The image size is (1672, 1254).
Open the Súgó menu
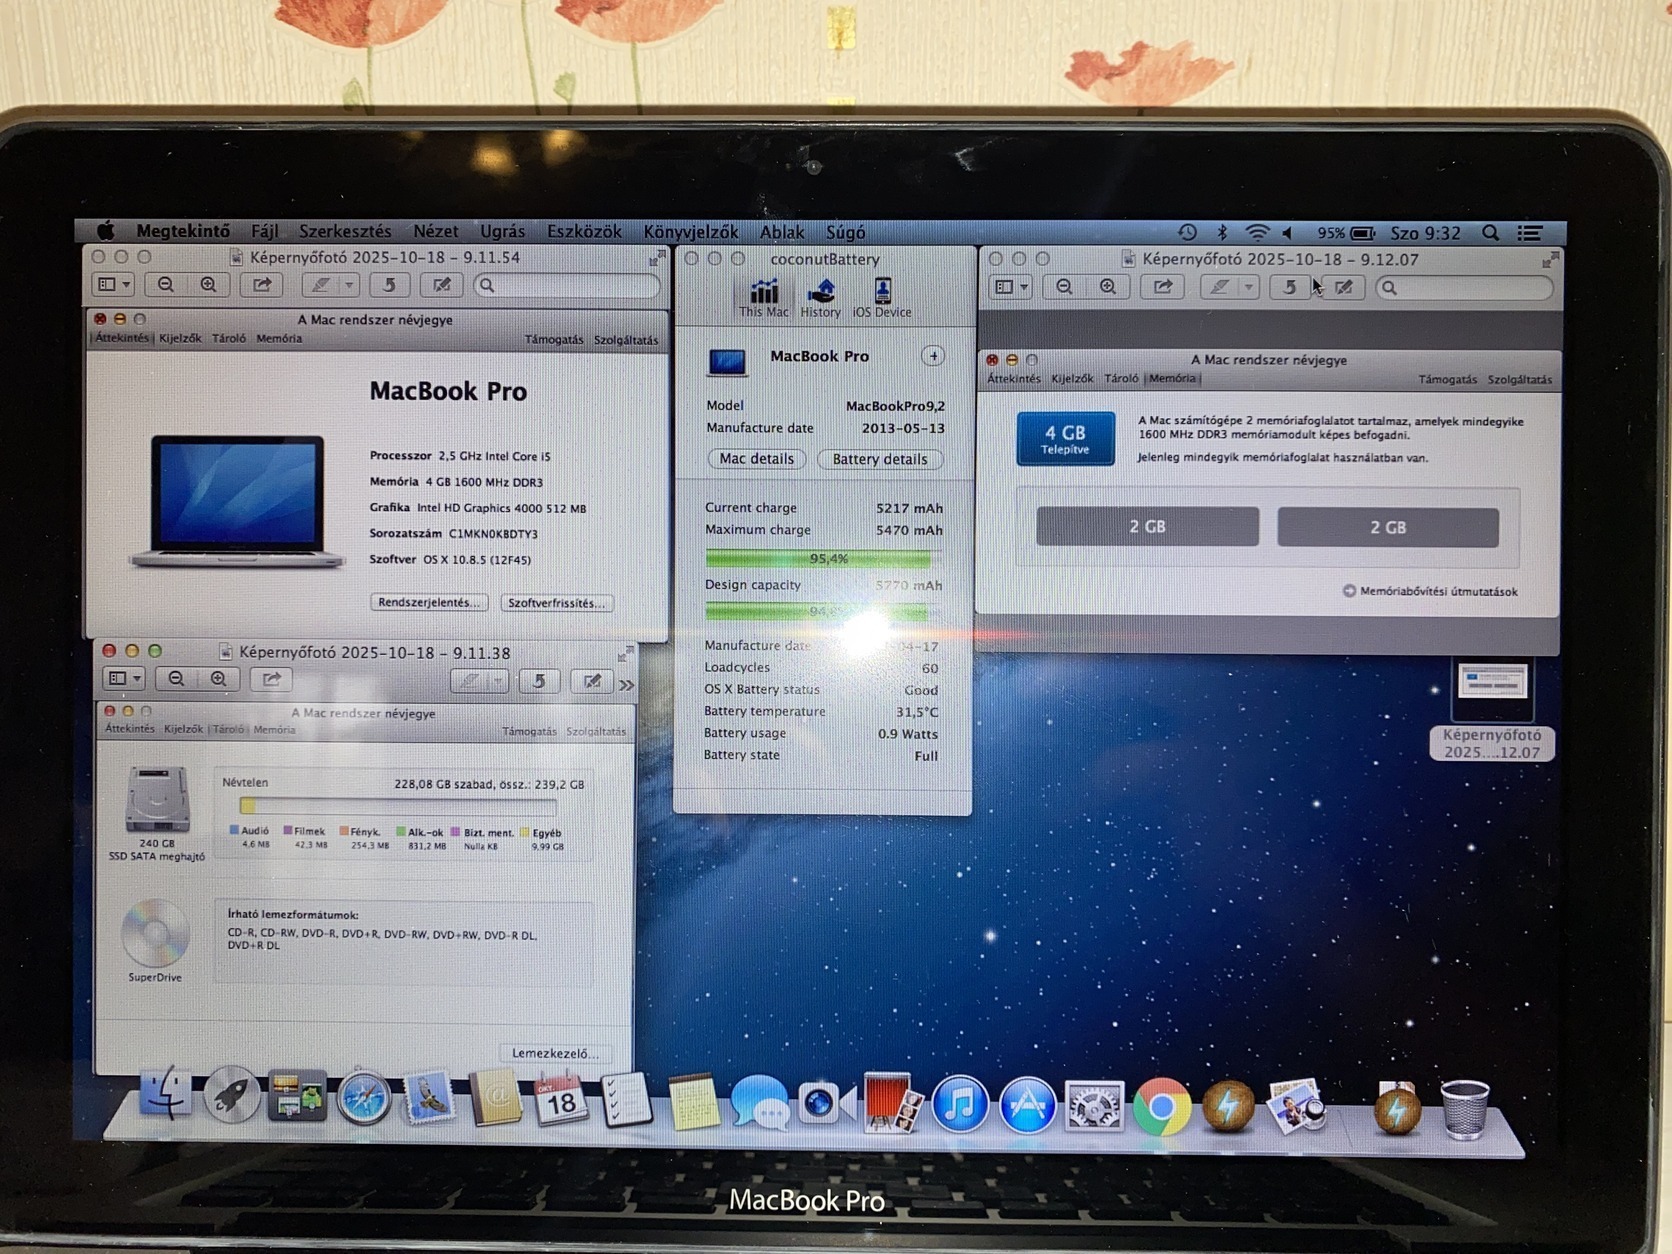845,232
